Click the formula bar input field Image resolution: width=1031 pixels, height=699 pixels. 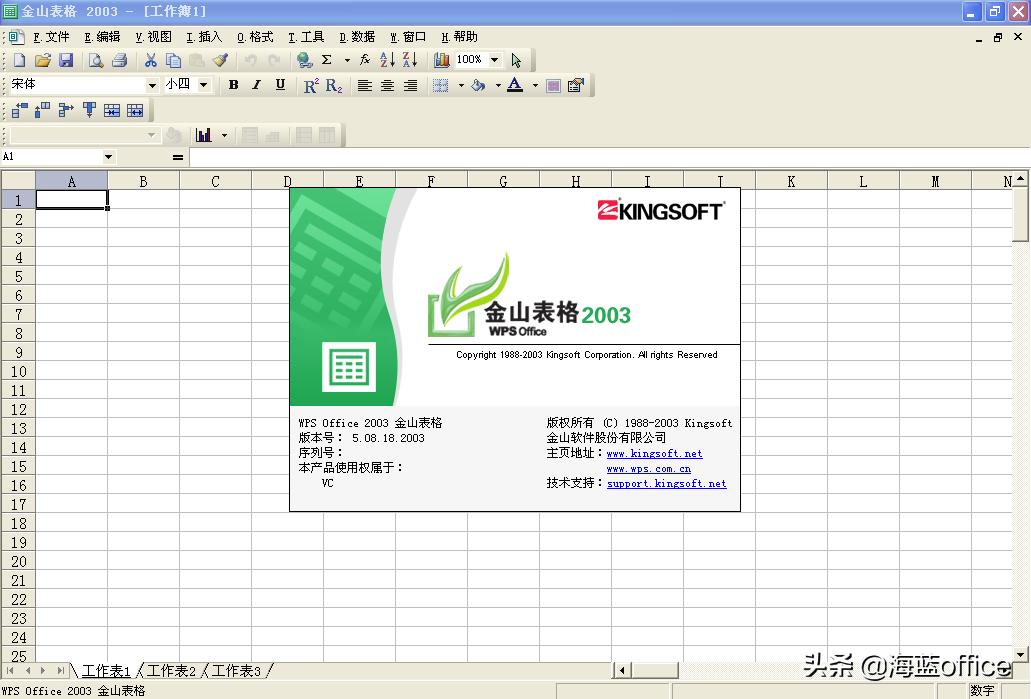pos(610,157)
